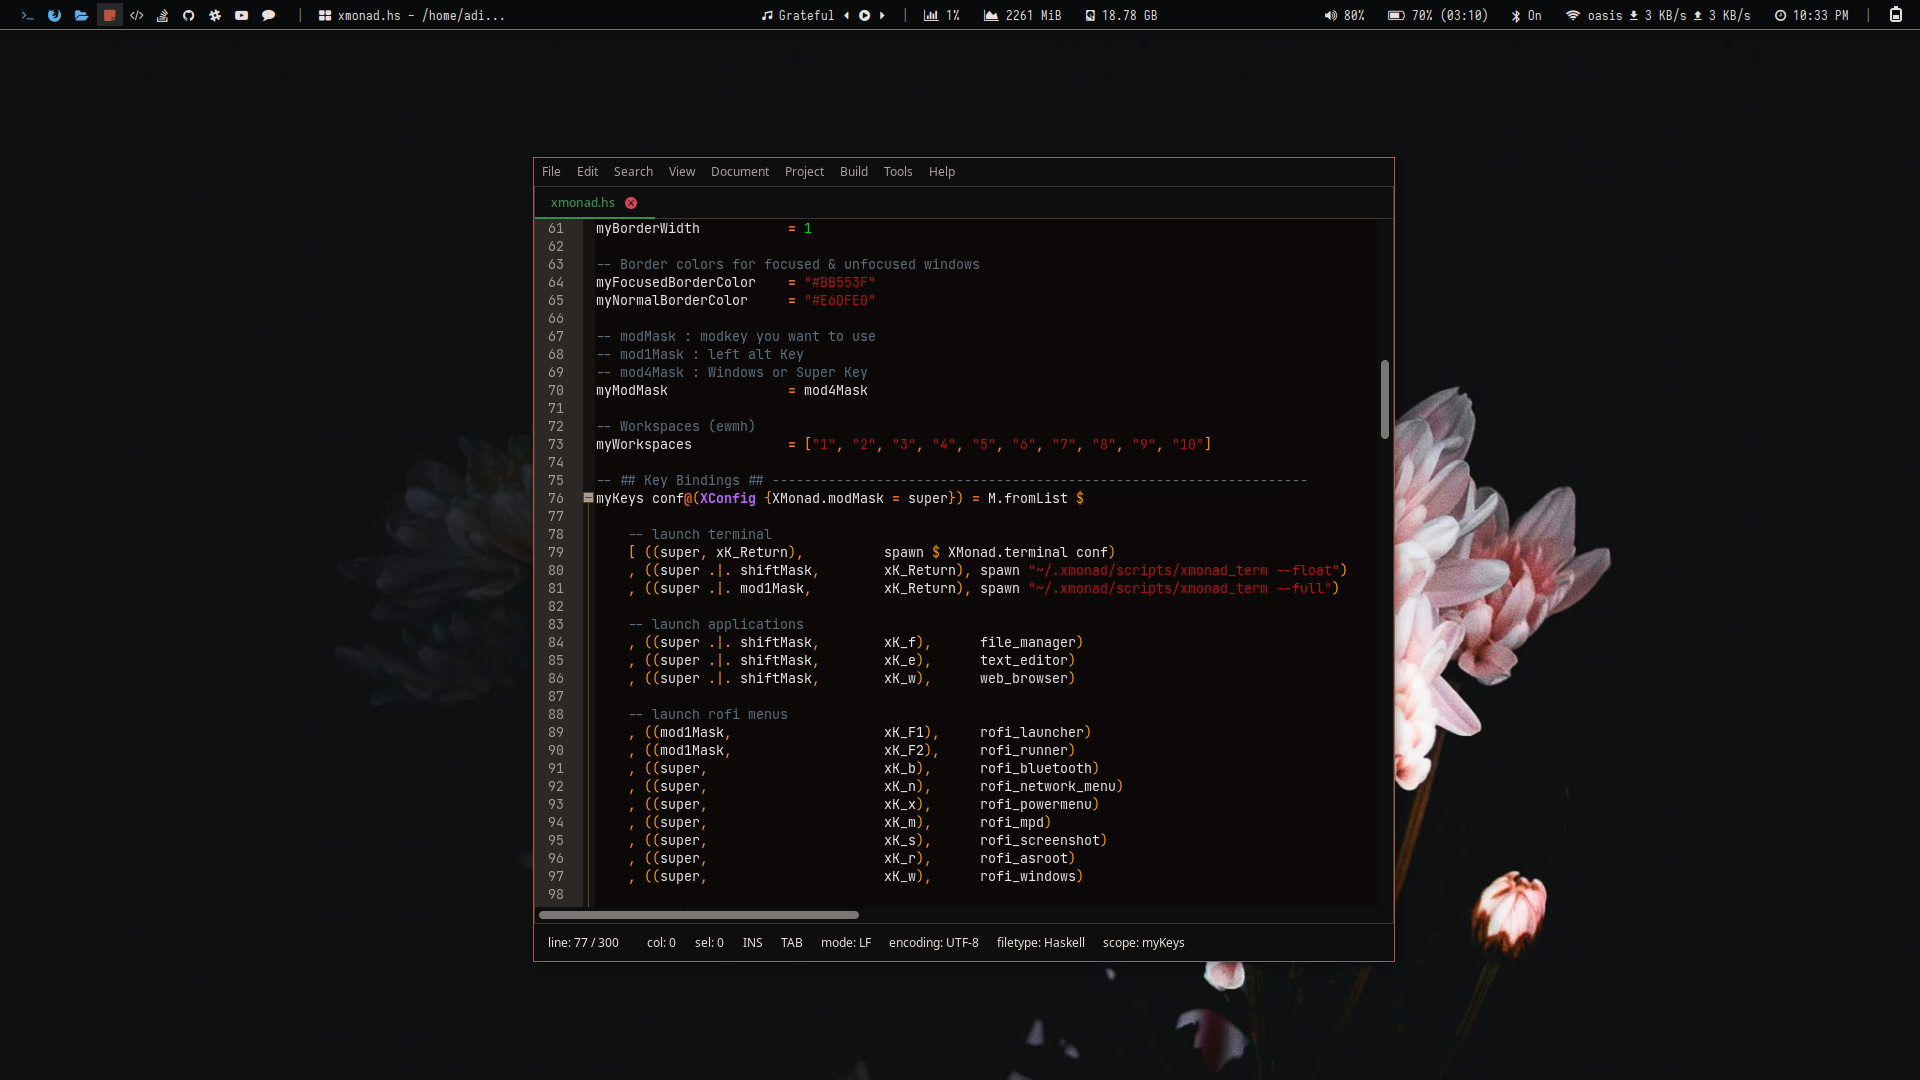Viewport: 1920px width, 1080px height.
Task: Click the Firefox icon in the top bar
Action: coord(54,15)
